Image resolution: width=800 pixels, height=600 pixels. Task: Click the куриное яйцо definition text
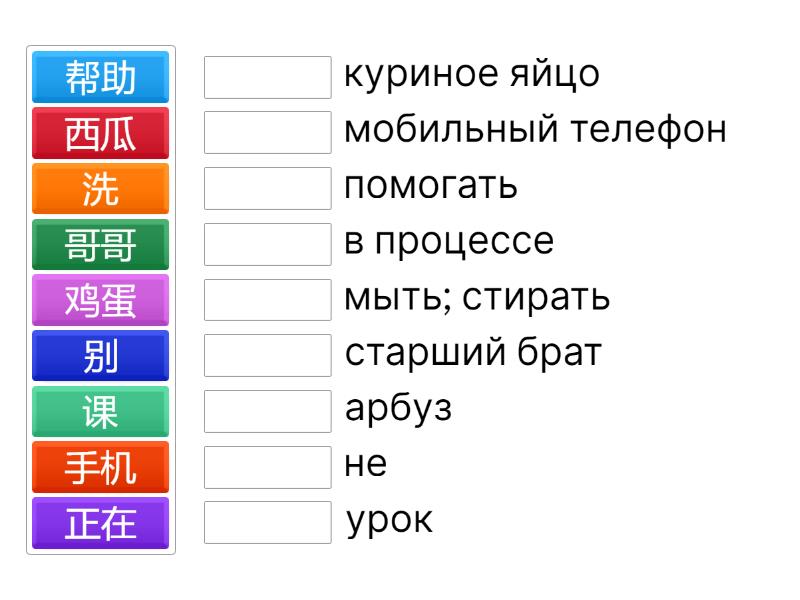(x=472, y=75)
